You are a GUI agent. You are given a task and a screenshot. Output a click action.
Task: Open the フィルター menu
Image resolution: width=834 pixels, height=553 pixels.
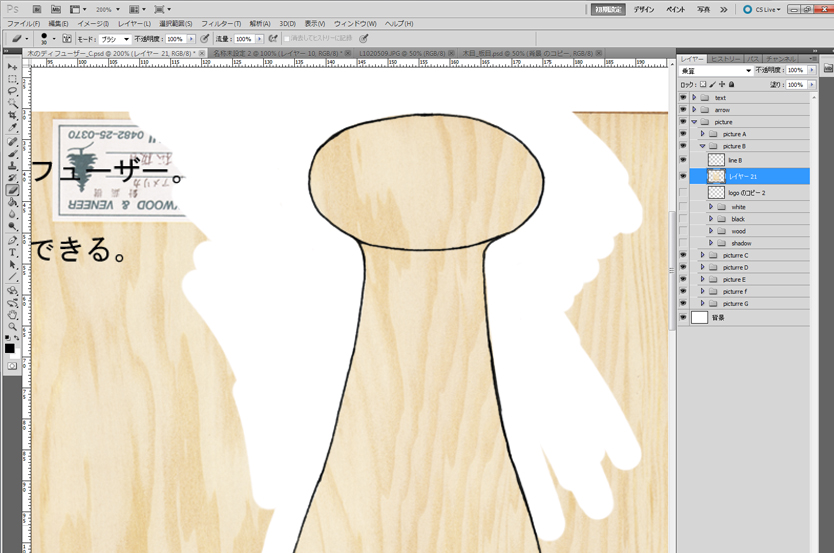pos(219,23)
